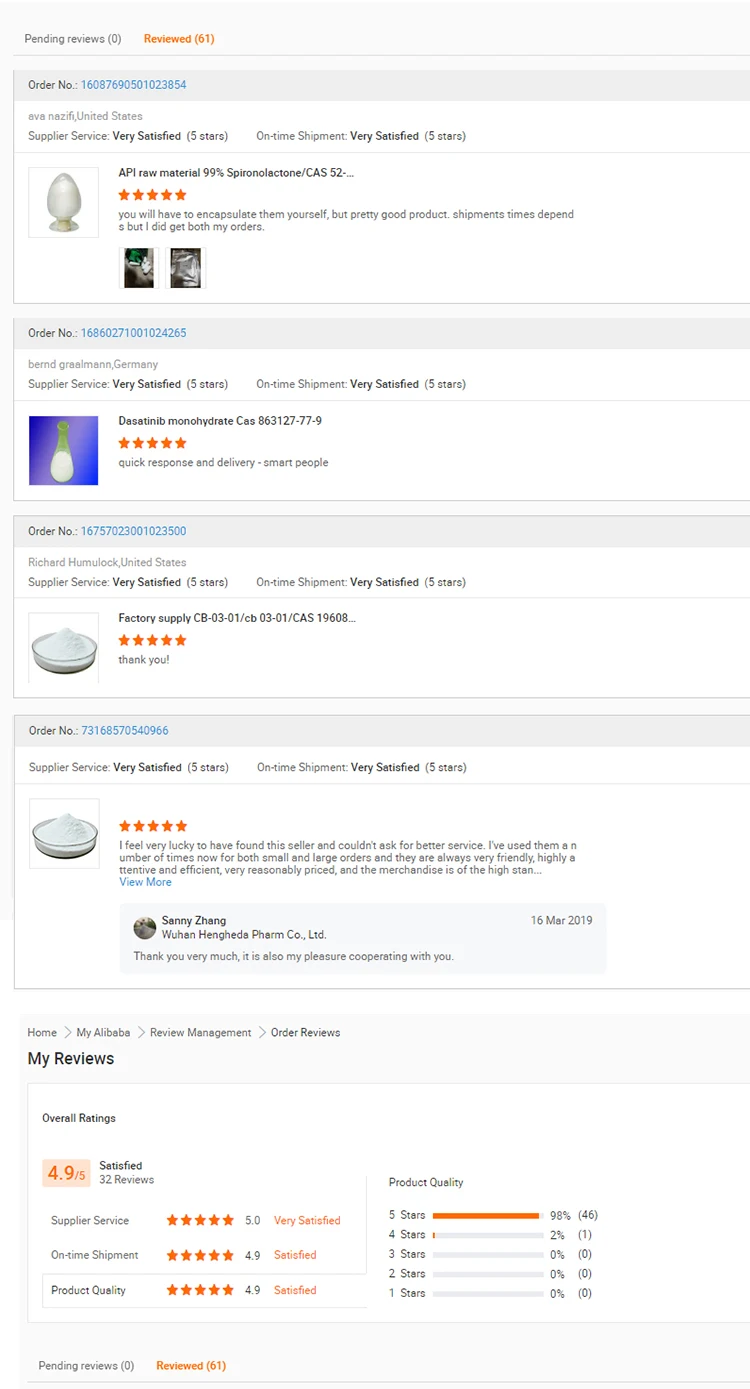The height and width of the screenshot is (1389, 750).
Task: Open Review Management breadcrumb
Action: click(x=200, y=1032)
